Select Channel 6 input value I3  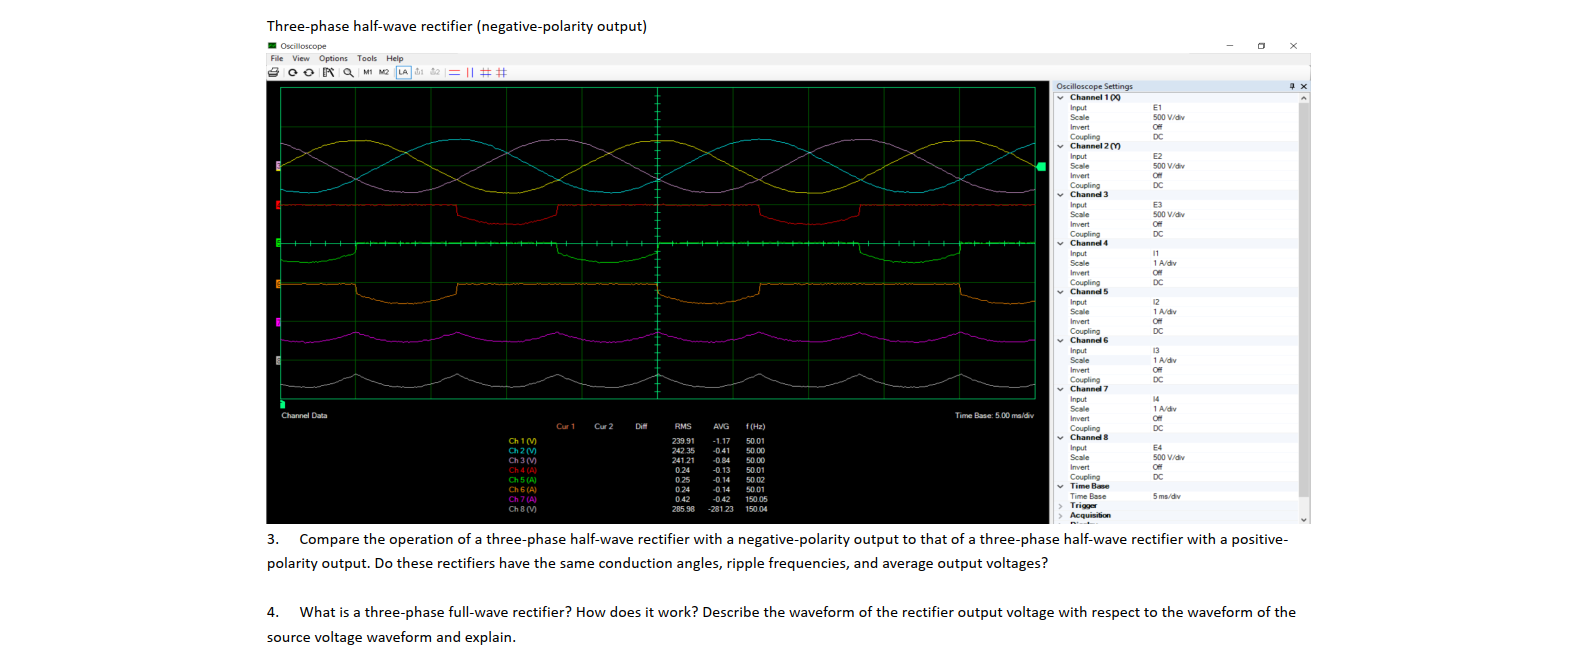click(x=1156, y=350)
